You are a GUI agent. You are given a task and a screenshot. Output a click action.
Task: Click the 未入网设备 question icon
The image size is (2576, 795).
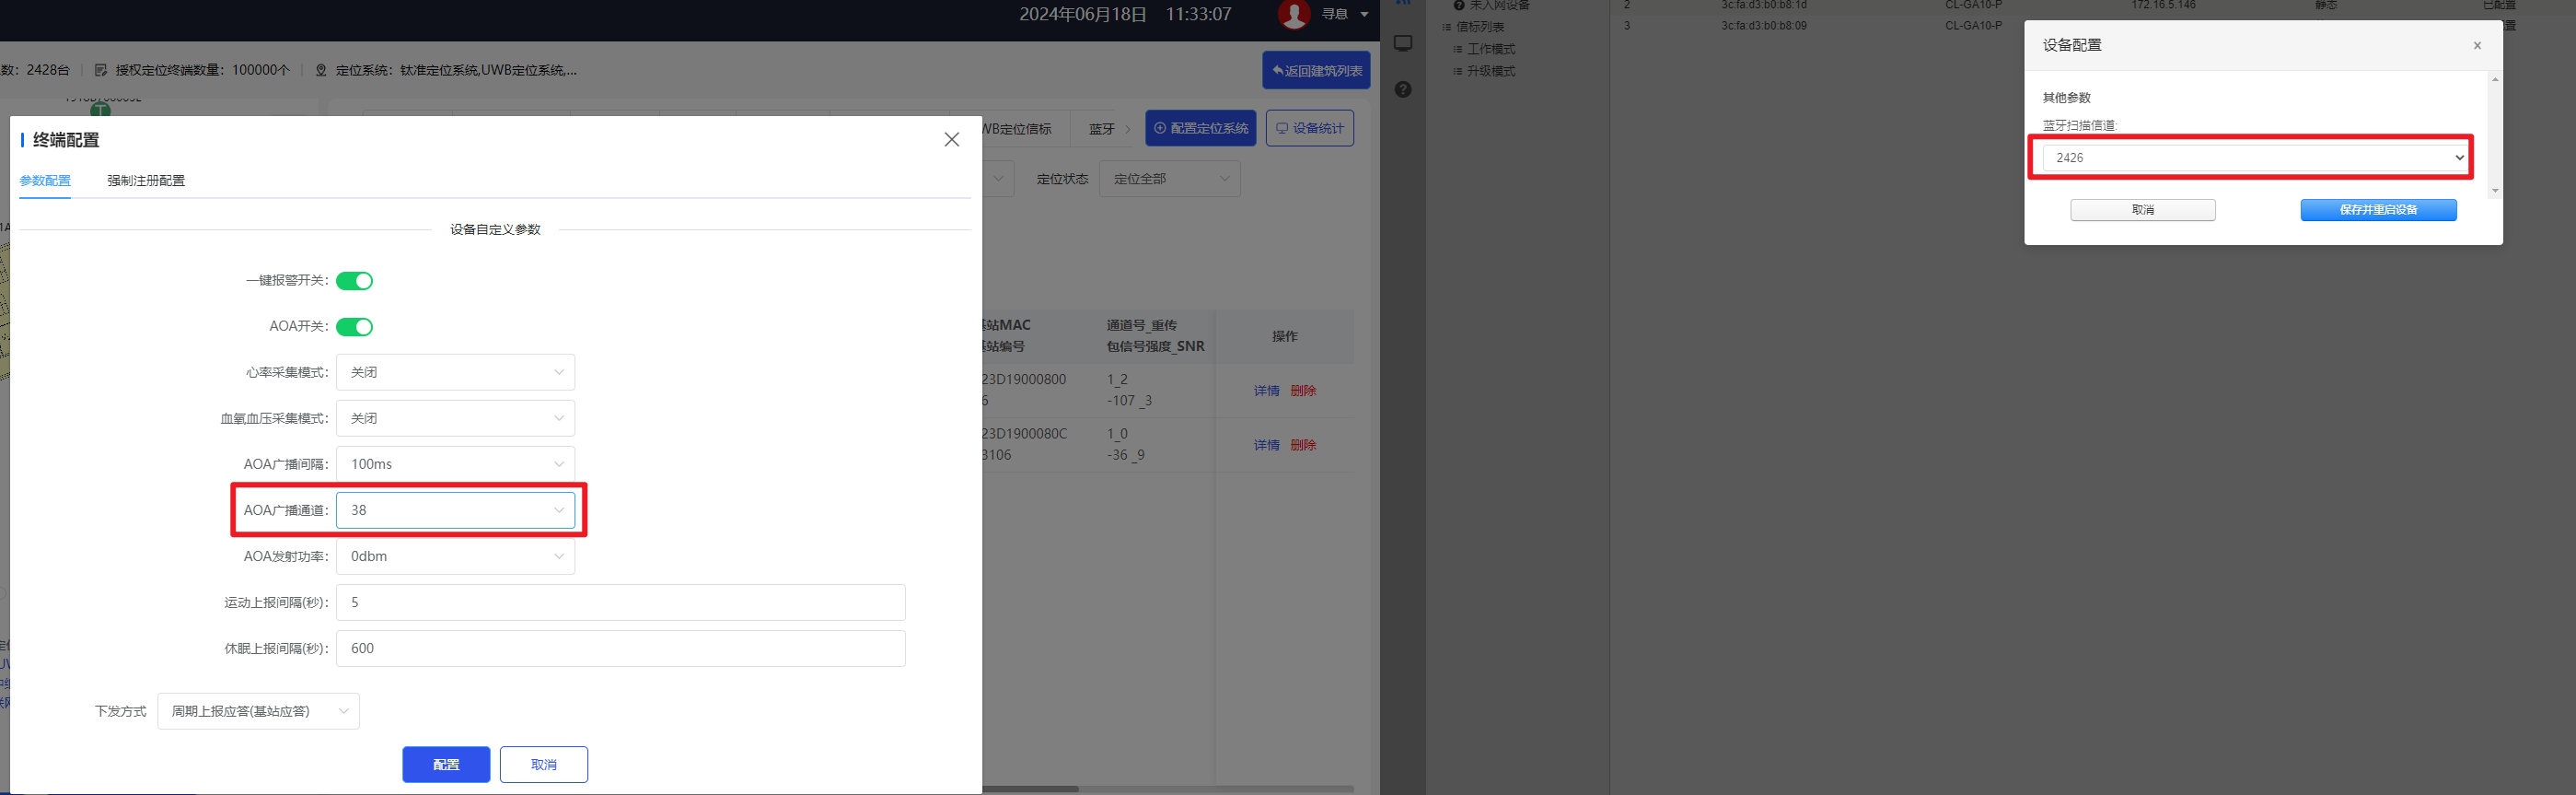(x=1459, y=5)
